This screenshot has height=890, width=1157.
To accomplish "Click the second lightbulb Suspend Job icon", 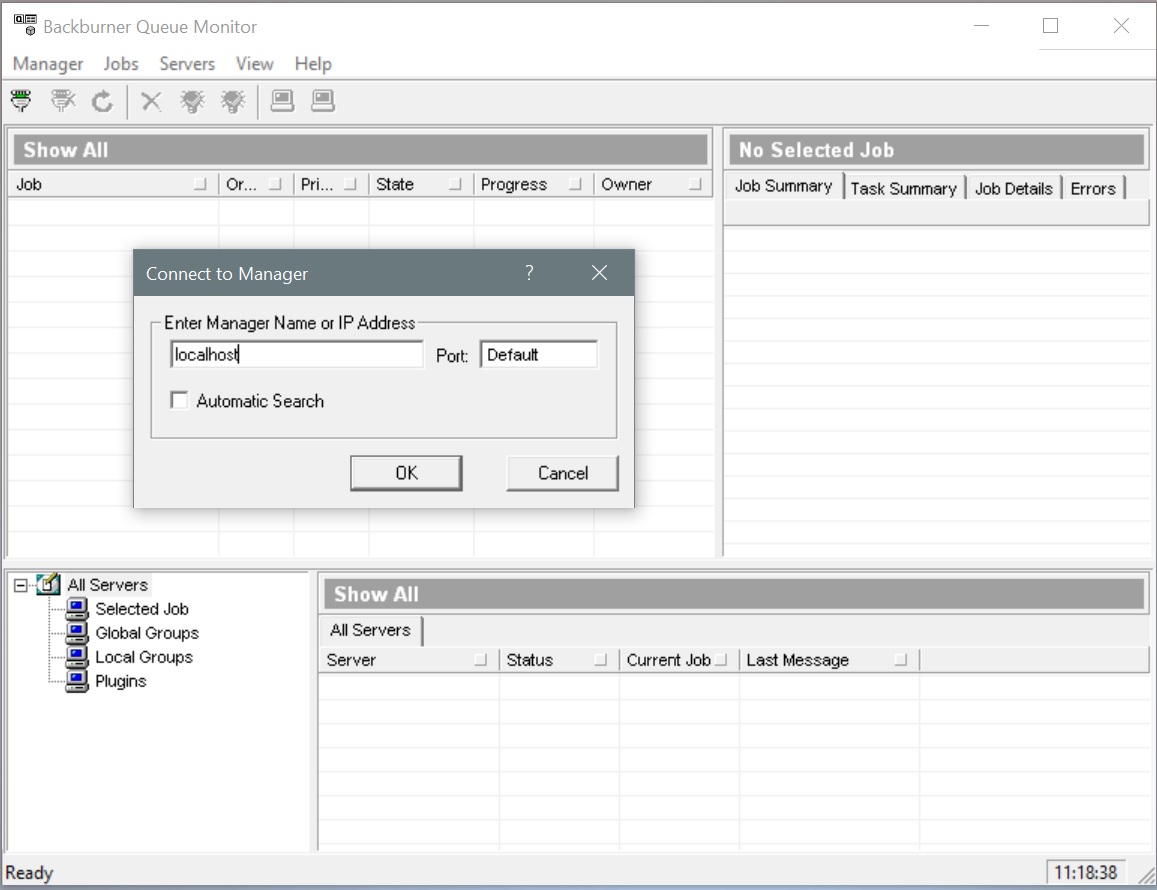I will pos(233,101).
